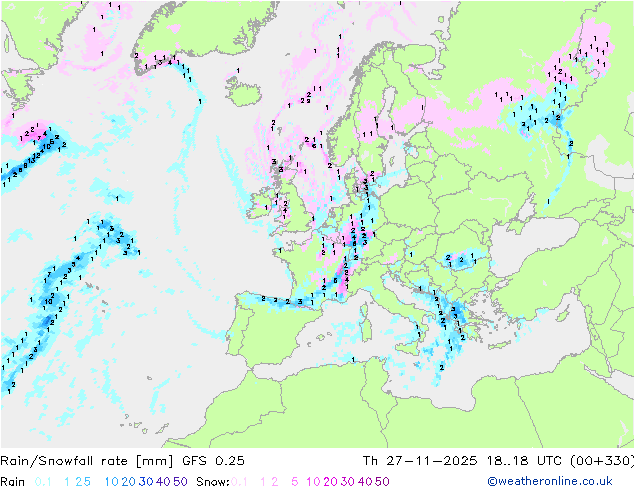Click the rain legend value 10

click(111, 482)
